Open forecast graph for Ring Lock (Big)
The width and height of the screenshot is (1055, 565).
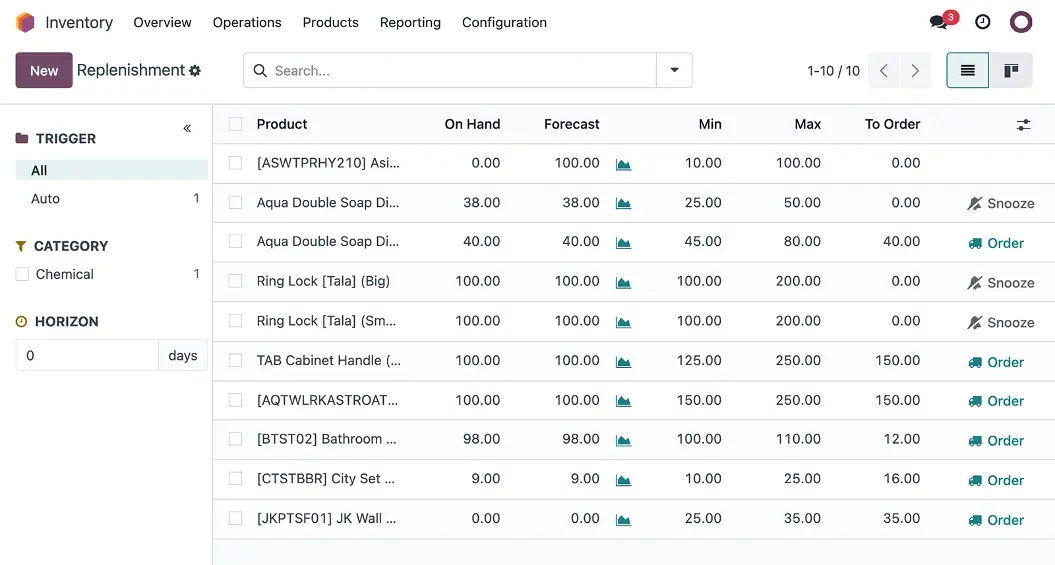(x=624, y=282)
